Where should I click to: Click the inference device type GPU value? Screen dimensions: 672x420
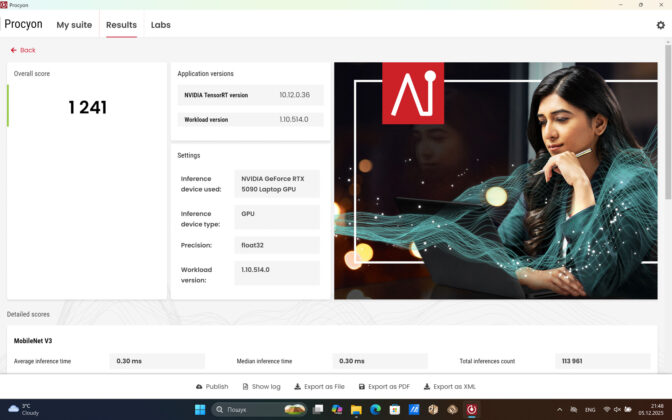(277, 217)
